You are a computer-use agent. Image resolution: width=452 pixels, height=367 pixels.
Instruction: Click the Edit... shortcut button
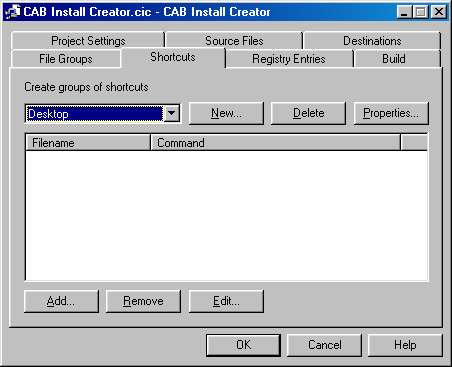tap(226, 301)
